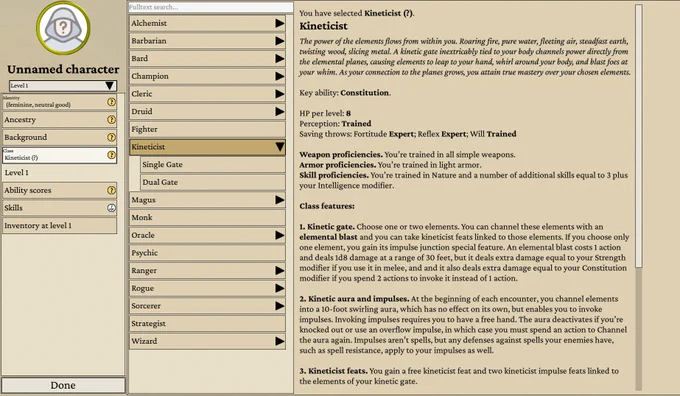Expand the Champion class arrow
The width and height of the screenshot is (680, 396).
tap(280, 76)
